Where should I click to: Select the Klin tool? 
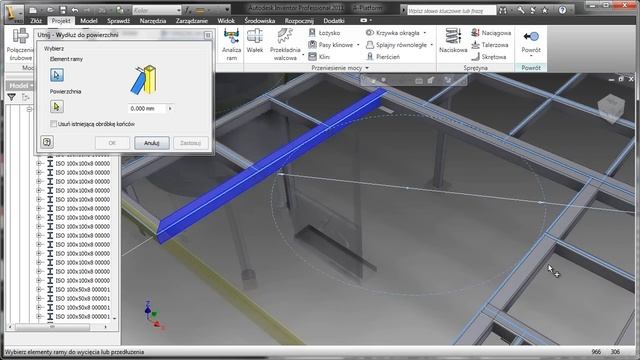click(320, 57)
